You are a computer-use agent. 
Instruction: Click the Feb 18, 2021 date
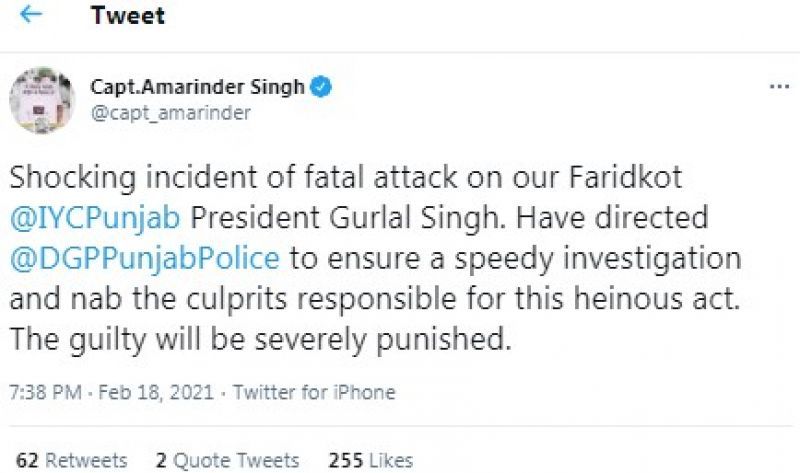(150, 392)
